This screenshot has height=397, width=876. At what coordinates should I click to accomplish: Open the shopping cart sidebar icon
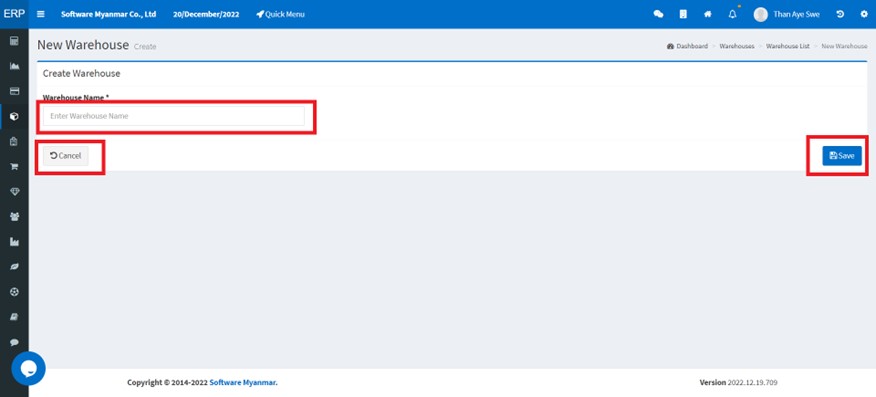[15, 166]
